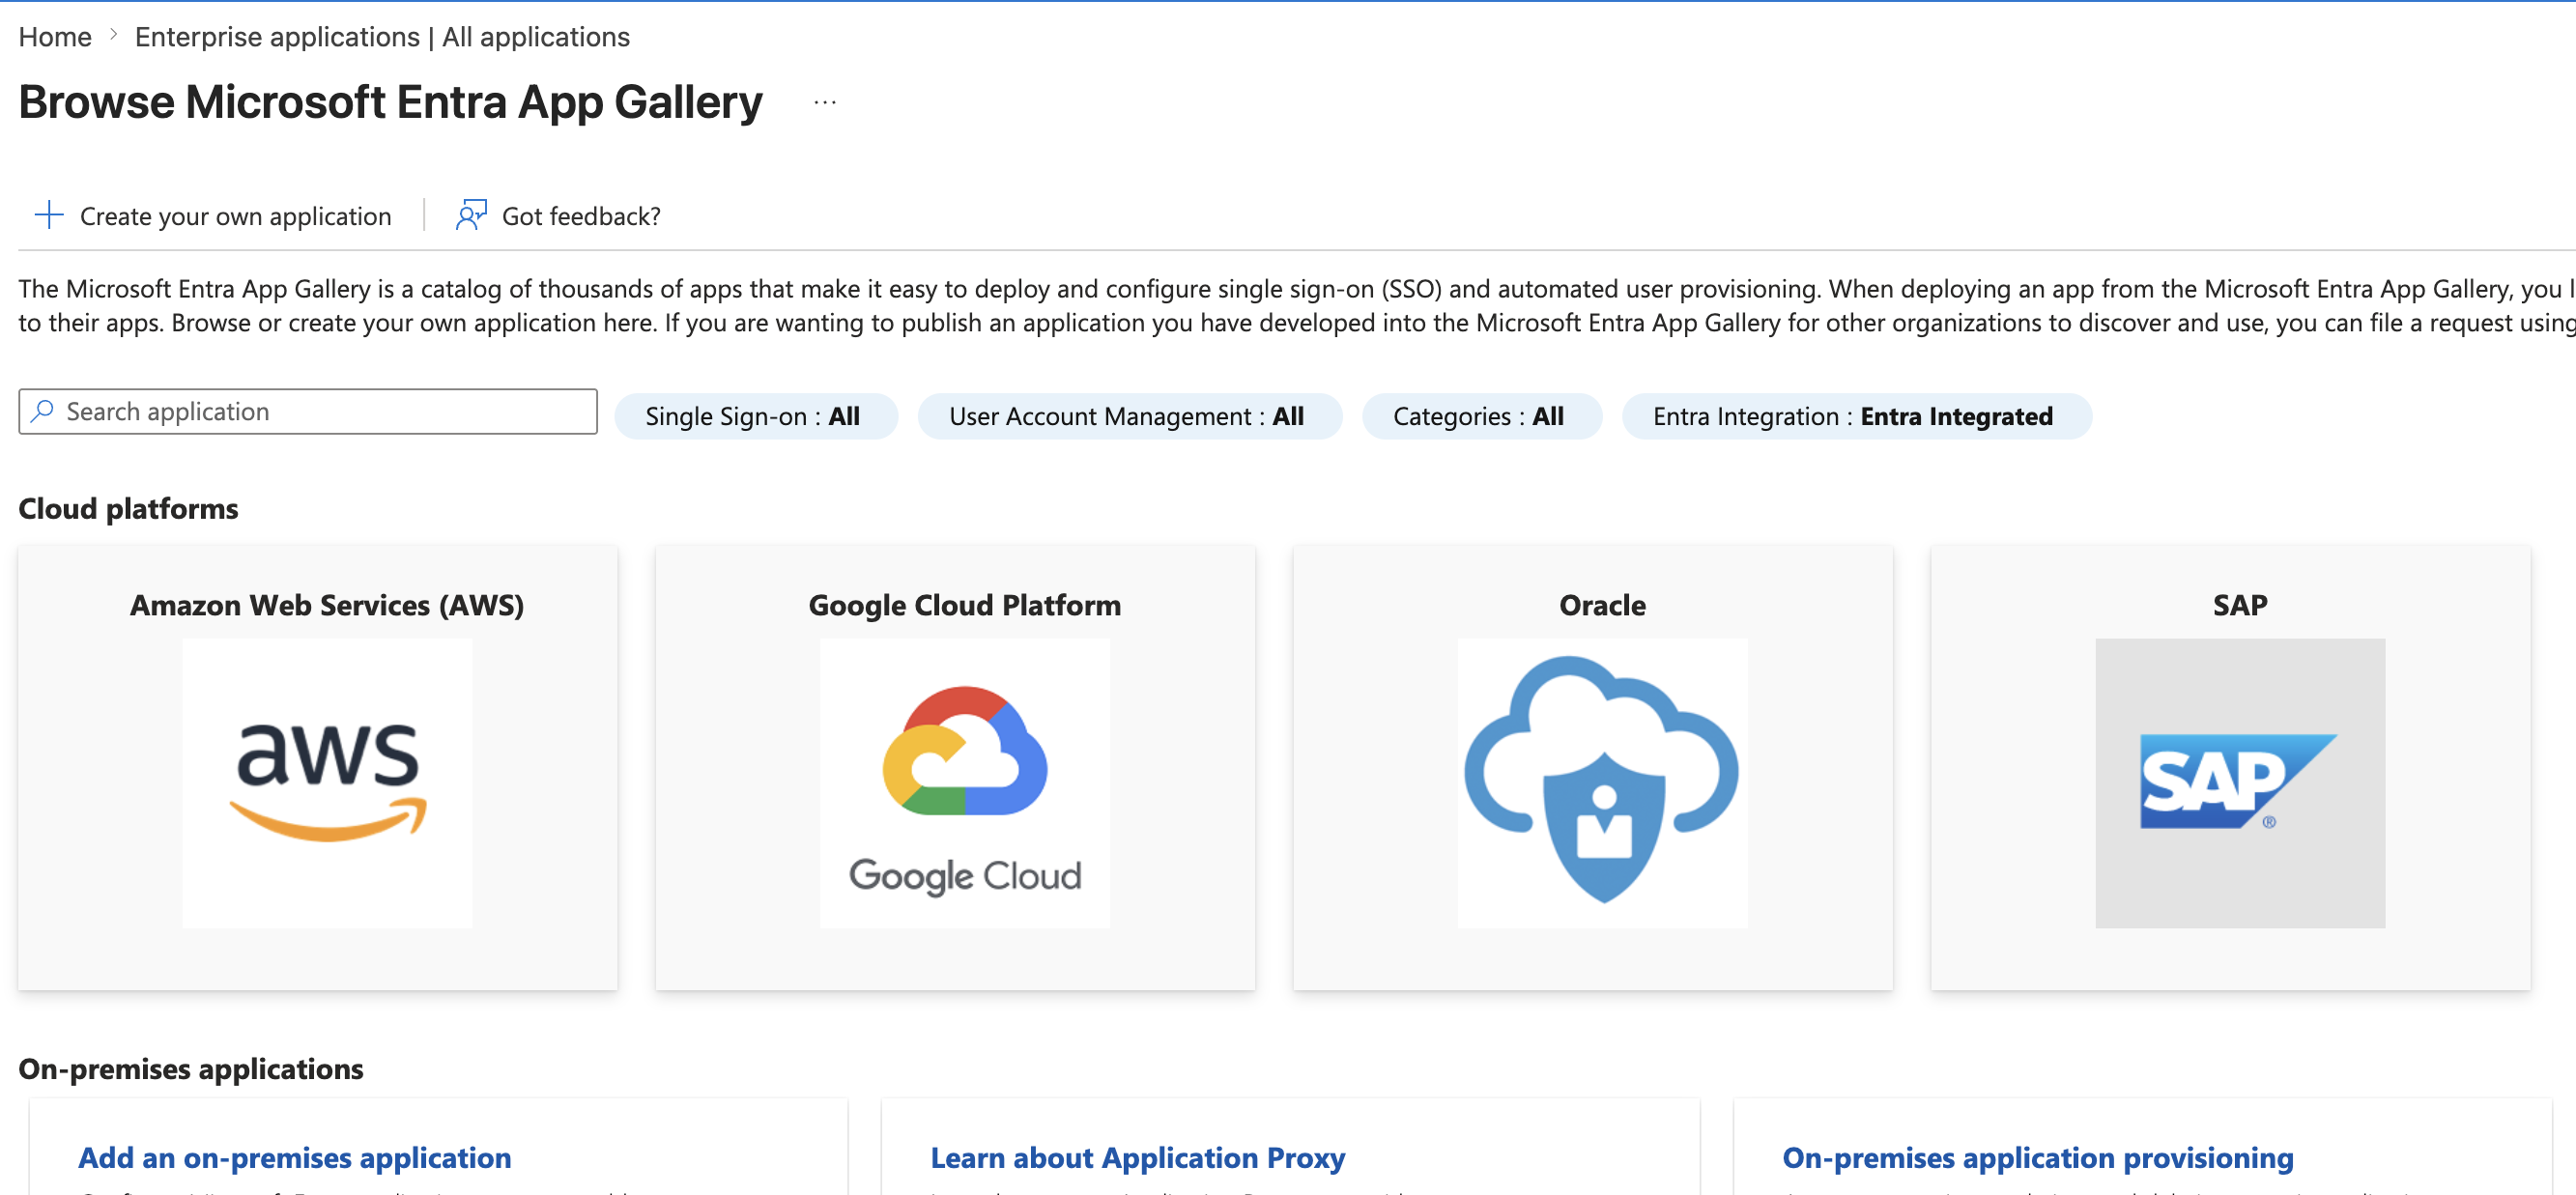Focus the Search application field
2576x1195 pixels.
[308, 411]
